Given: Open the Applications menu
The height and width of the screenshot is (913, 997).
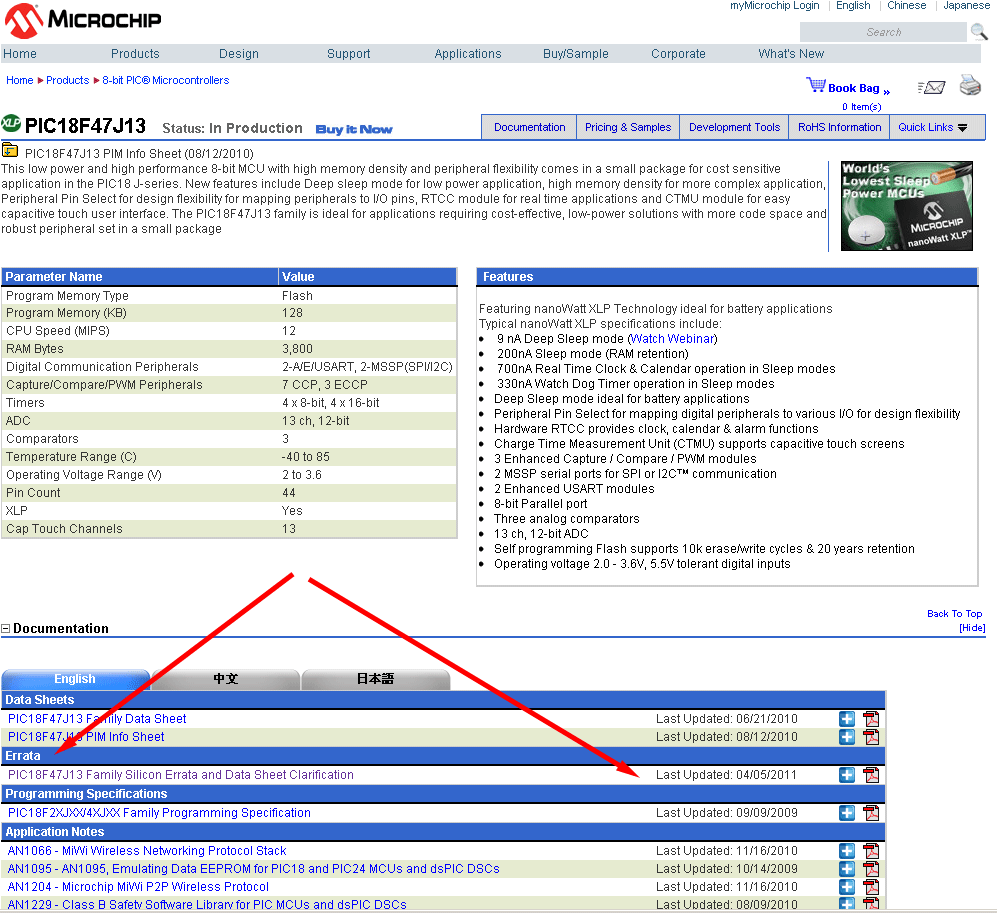Looking at the screenshot, I should (467, 54).
